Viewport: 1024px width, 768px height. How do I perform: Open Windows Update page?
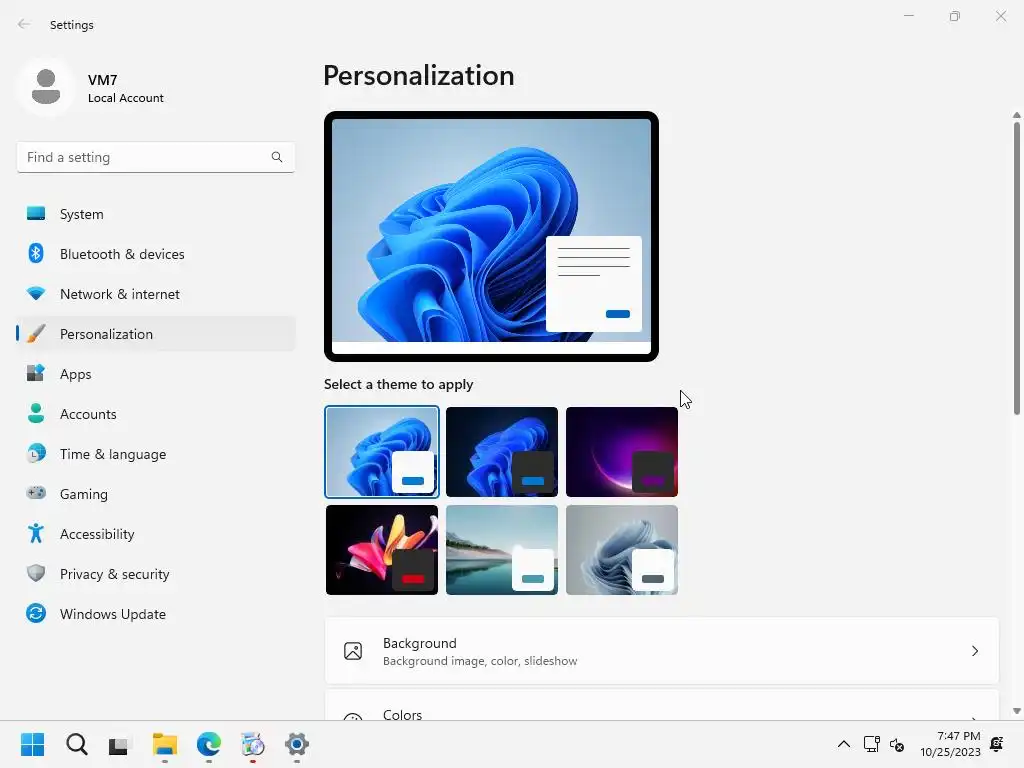pos(155,614)
